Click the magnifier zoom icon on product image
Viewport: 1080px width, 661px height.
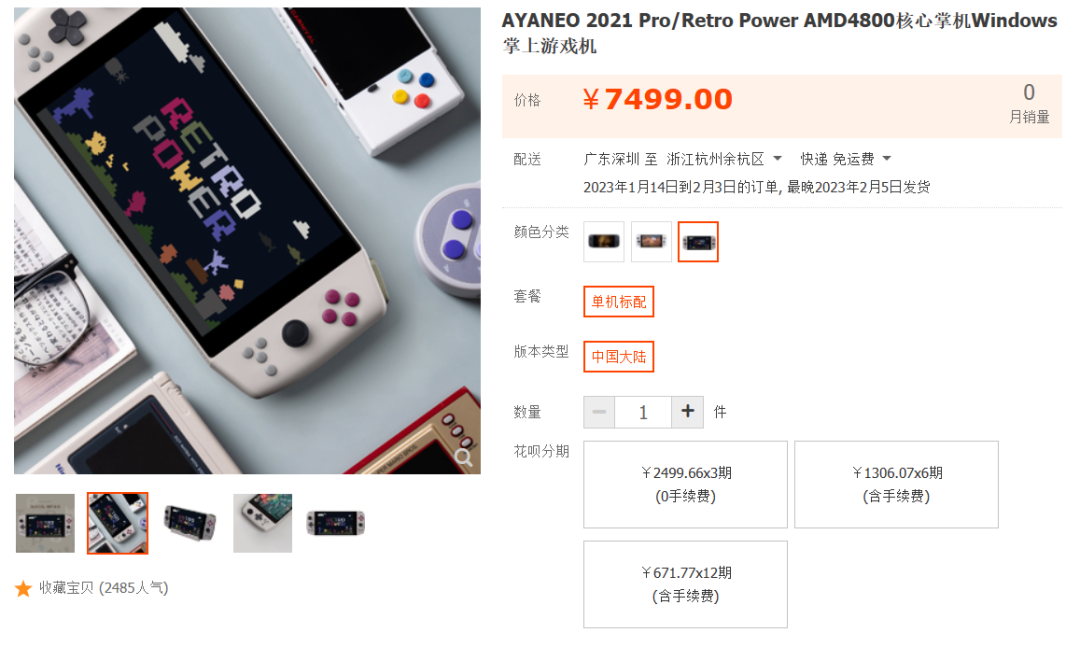(x=464, y=457)
